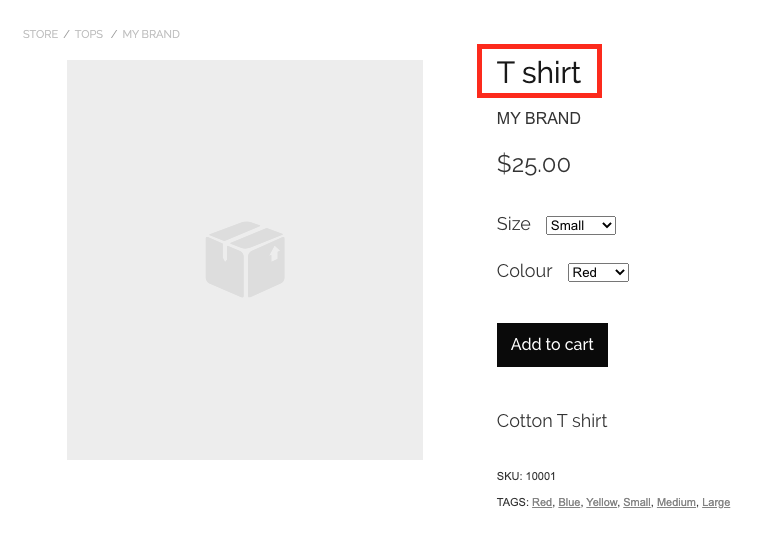The height and width of the screenshot is (540, 775).
Task: Open MY BRAND breadcrumb link
Action: [x=151, y=34]
